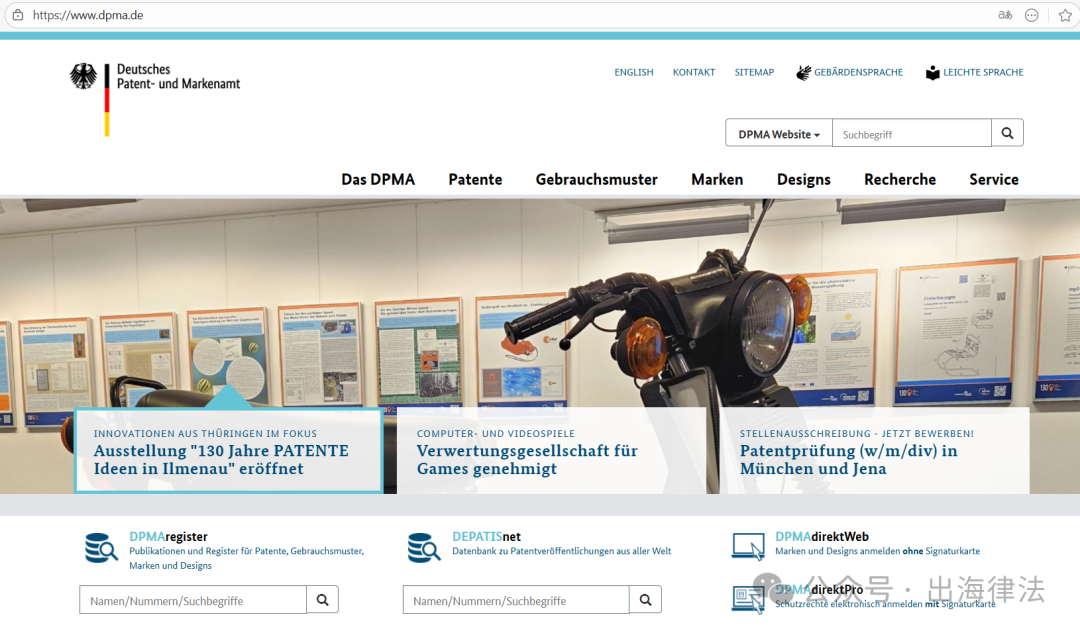
Task: Click 'Marken und Designs anmelden ohne Signaturkarte' text
Action: (x=877, y=551)
